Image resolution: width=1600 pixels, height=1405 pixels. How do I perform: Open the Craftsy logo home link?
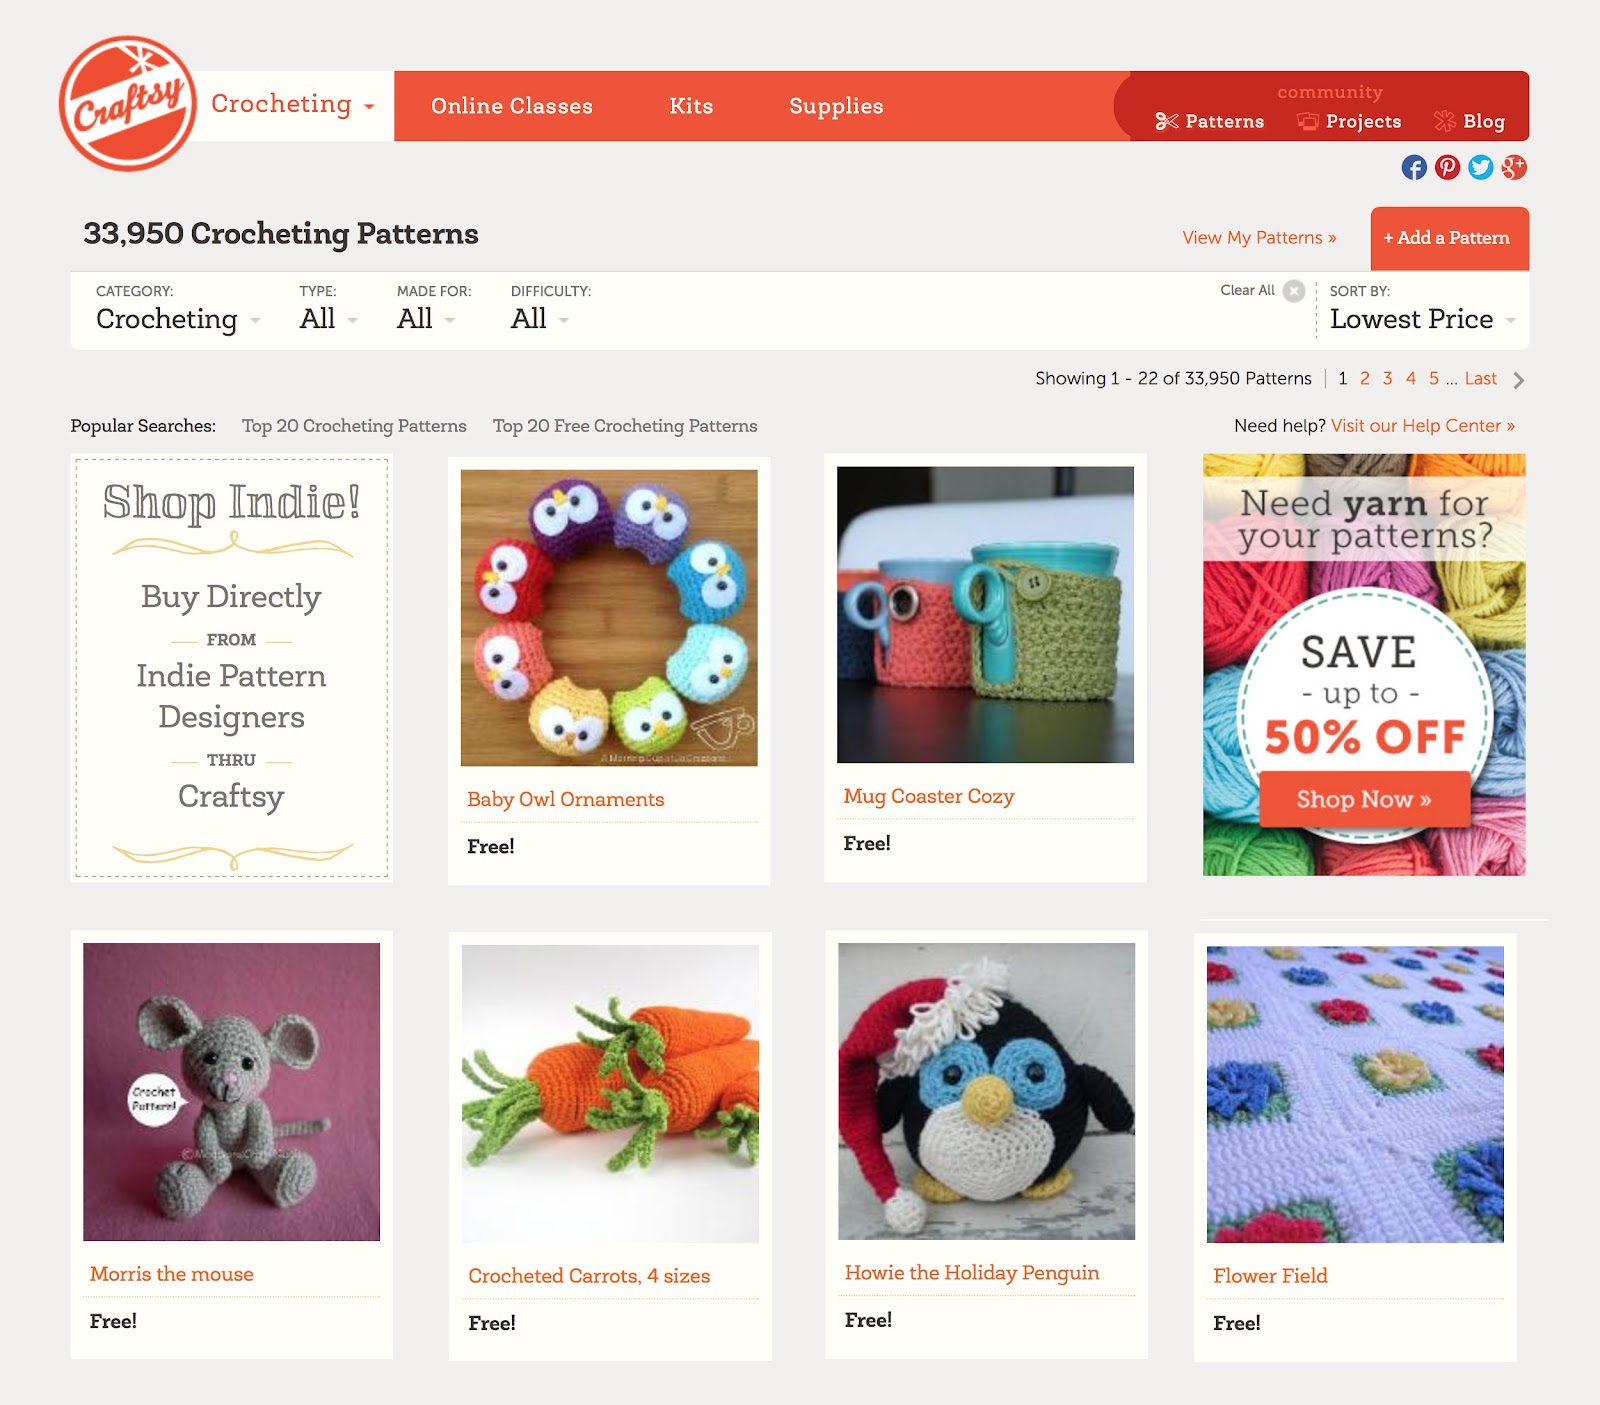(128, 104)
